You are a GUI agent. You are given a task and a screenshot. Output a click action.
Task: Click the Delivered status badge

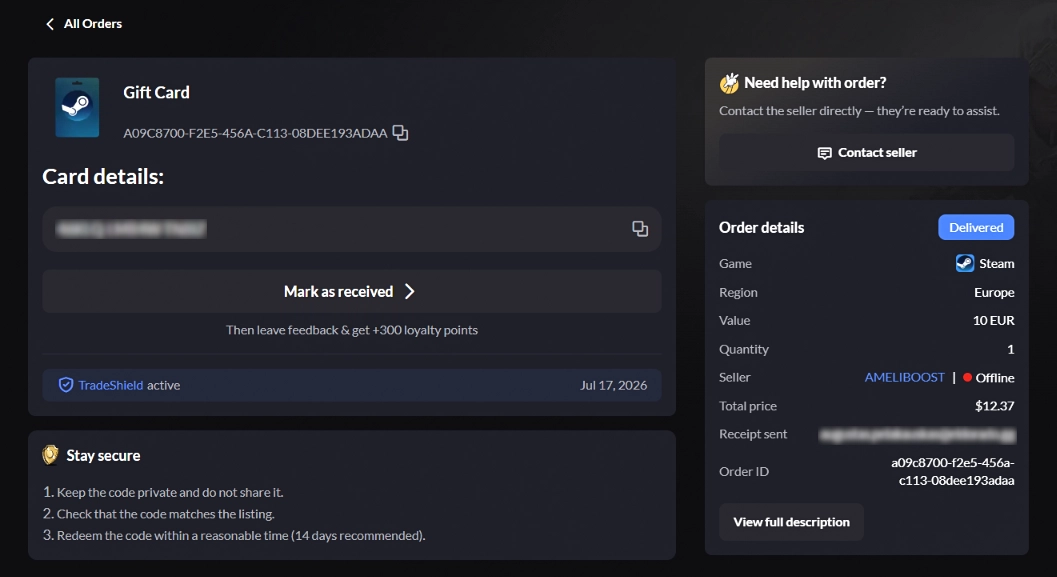(x=976, y=227)
